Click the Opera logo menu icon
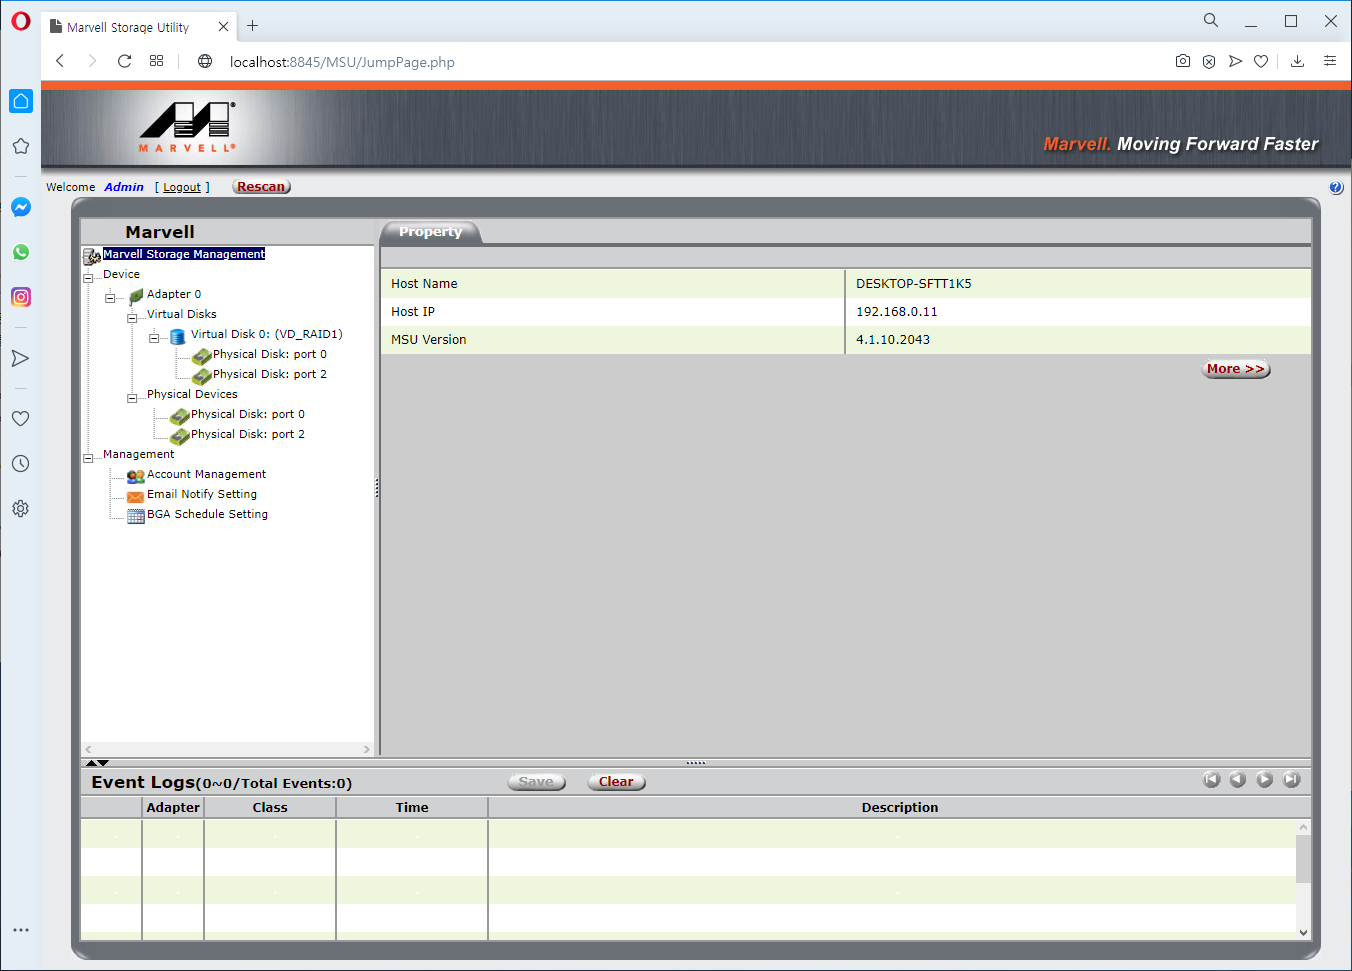This screenshot has width=1352, height=971. [x=20, y=22]
